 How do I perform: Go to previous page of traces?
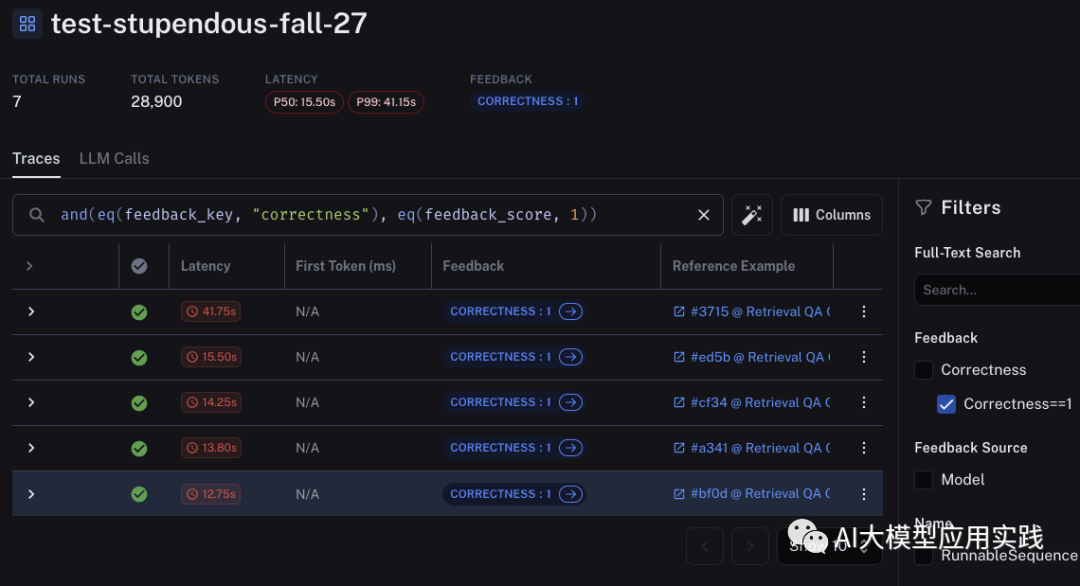tap(705, 546)
